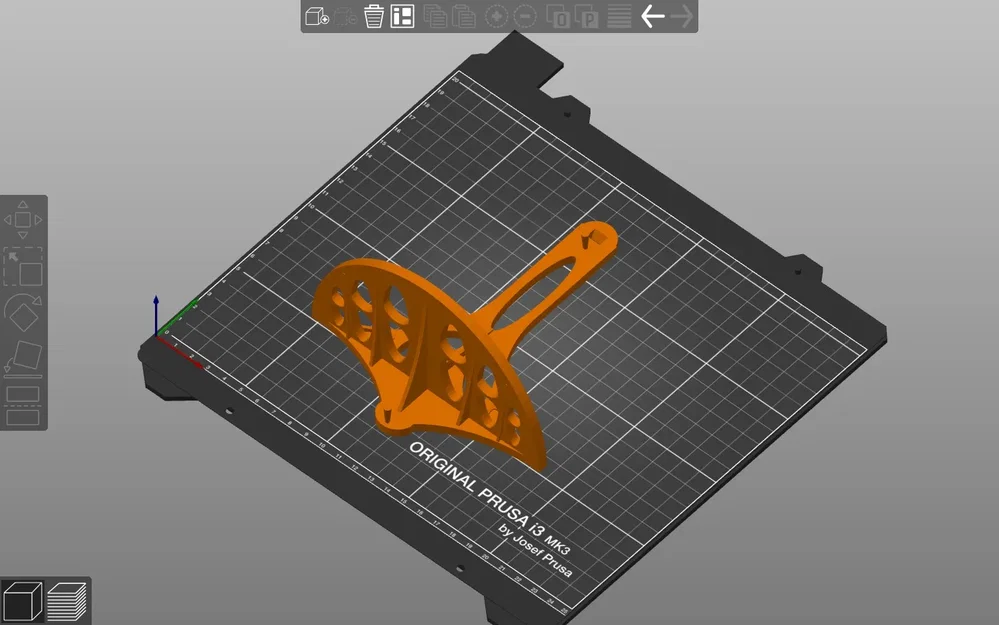Select the Split to parts icon
The width and height of the screenshot is (999, 625).
click(x=586, y=16)
